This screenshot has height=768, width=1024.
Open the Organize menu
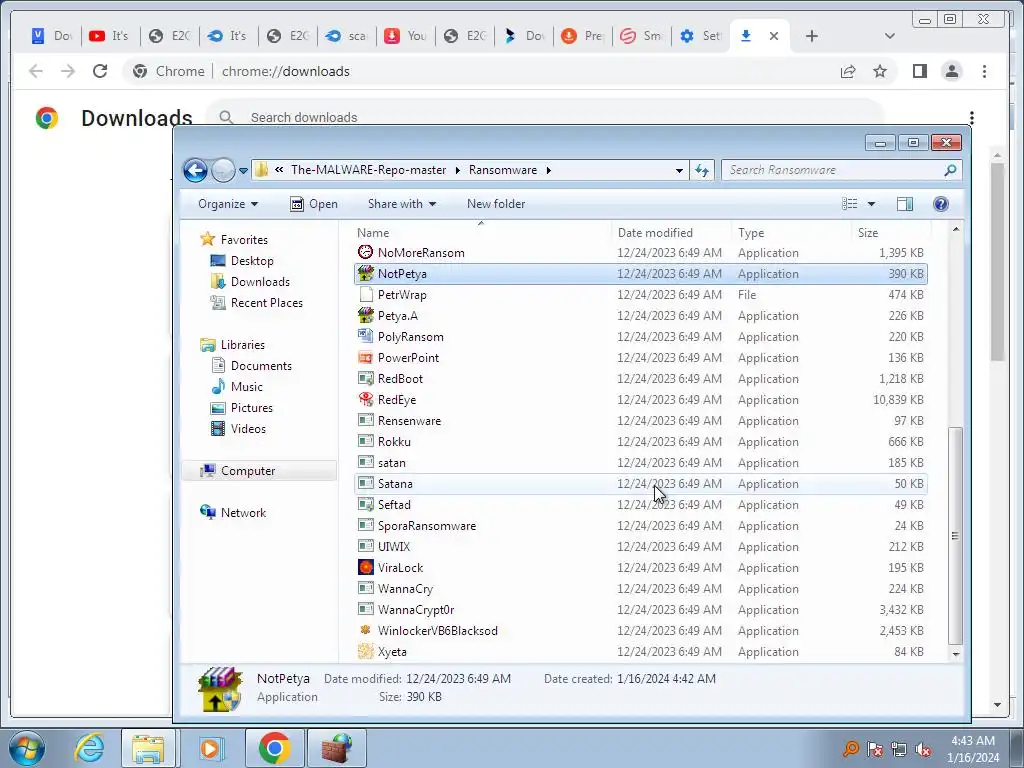click(228, 204)
